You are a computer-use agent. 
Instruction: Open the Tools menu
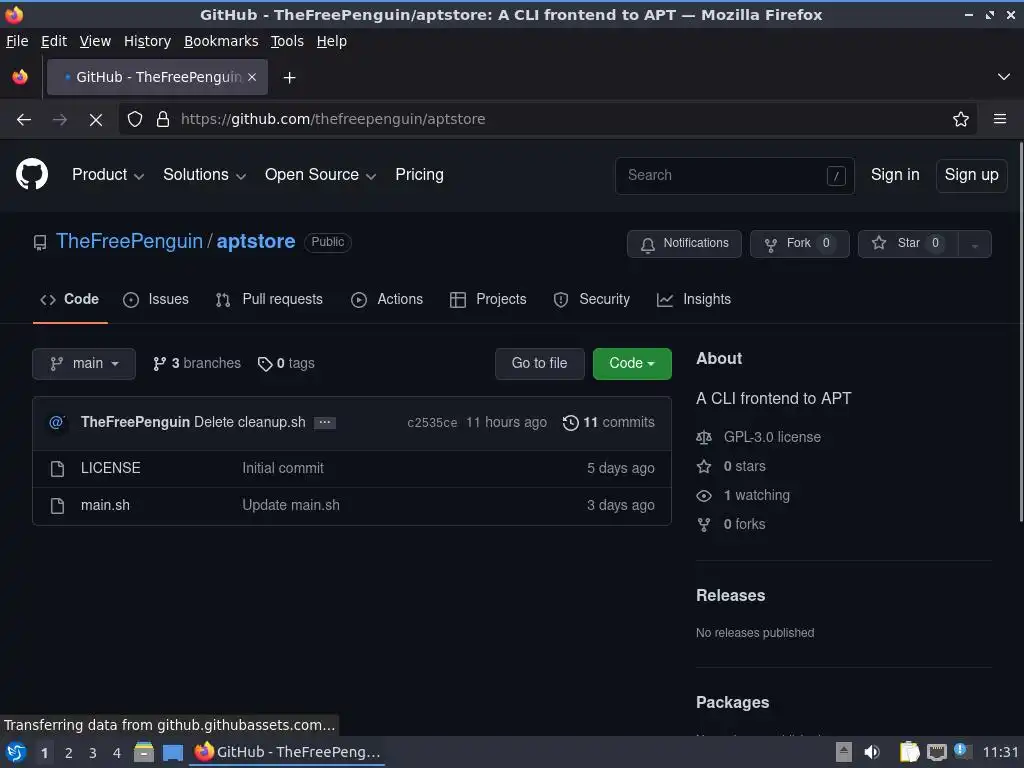tap(287, 41)
